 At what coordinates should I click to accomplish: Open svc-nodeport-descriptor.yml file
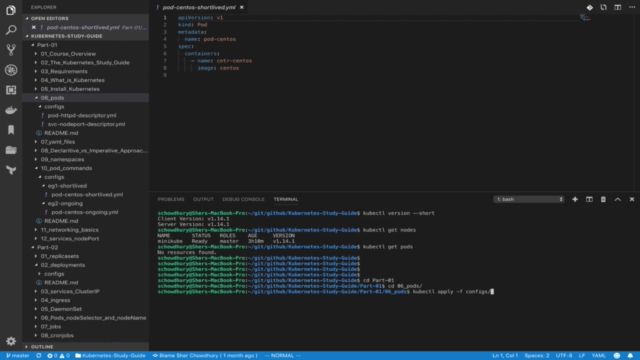[x=86, y=124]
